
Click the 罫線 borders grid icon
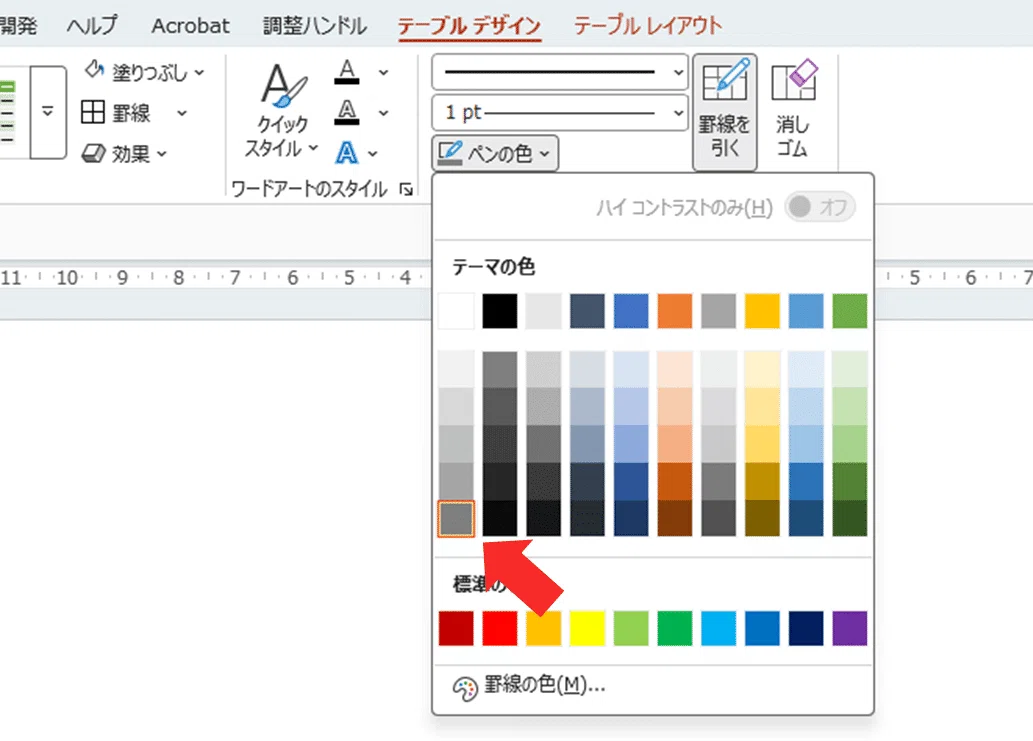pyautogui.click(x=93, y=112)
